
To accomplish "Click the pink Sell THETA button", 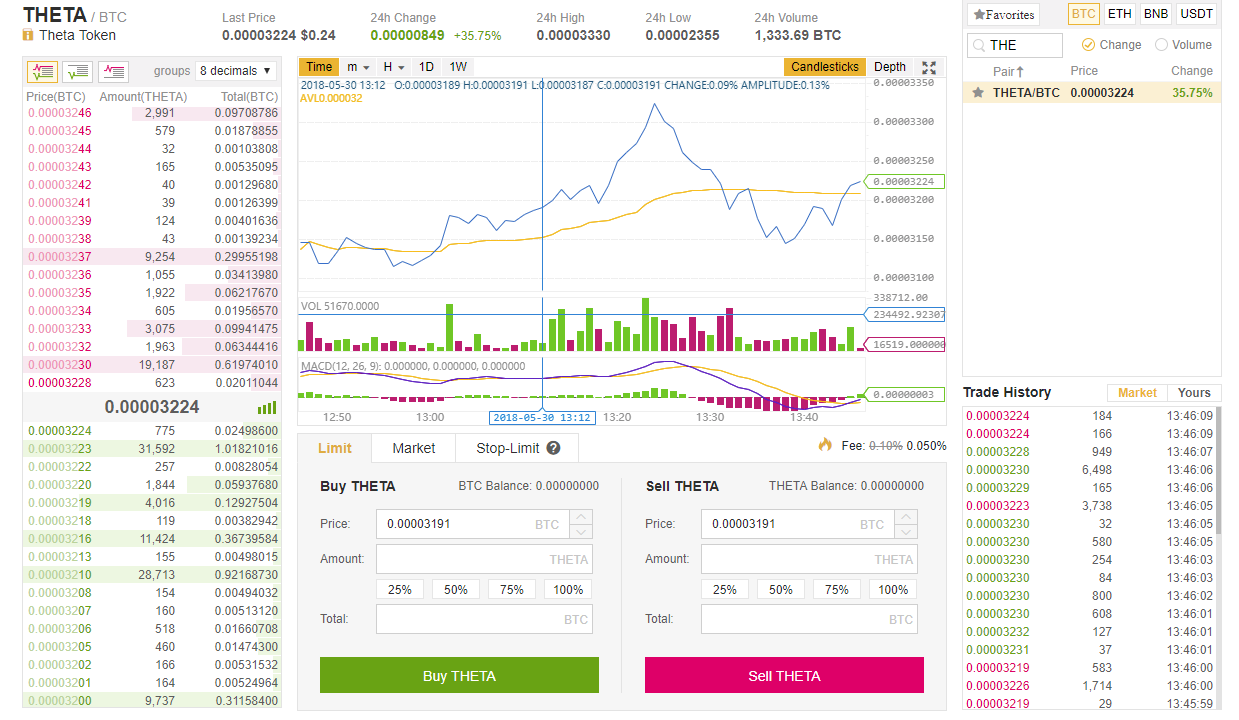I will point(784,675).
